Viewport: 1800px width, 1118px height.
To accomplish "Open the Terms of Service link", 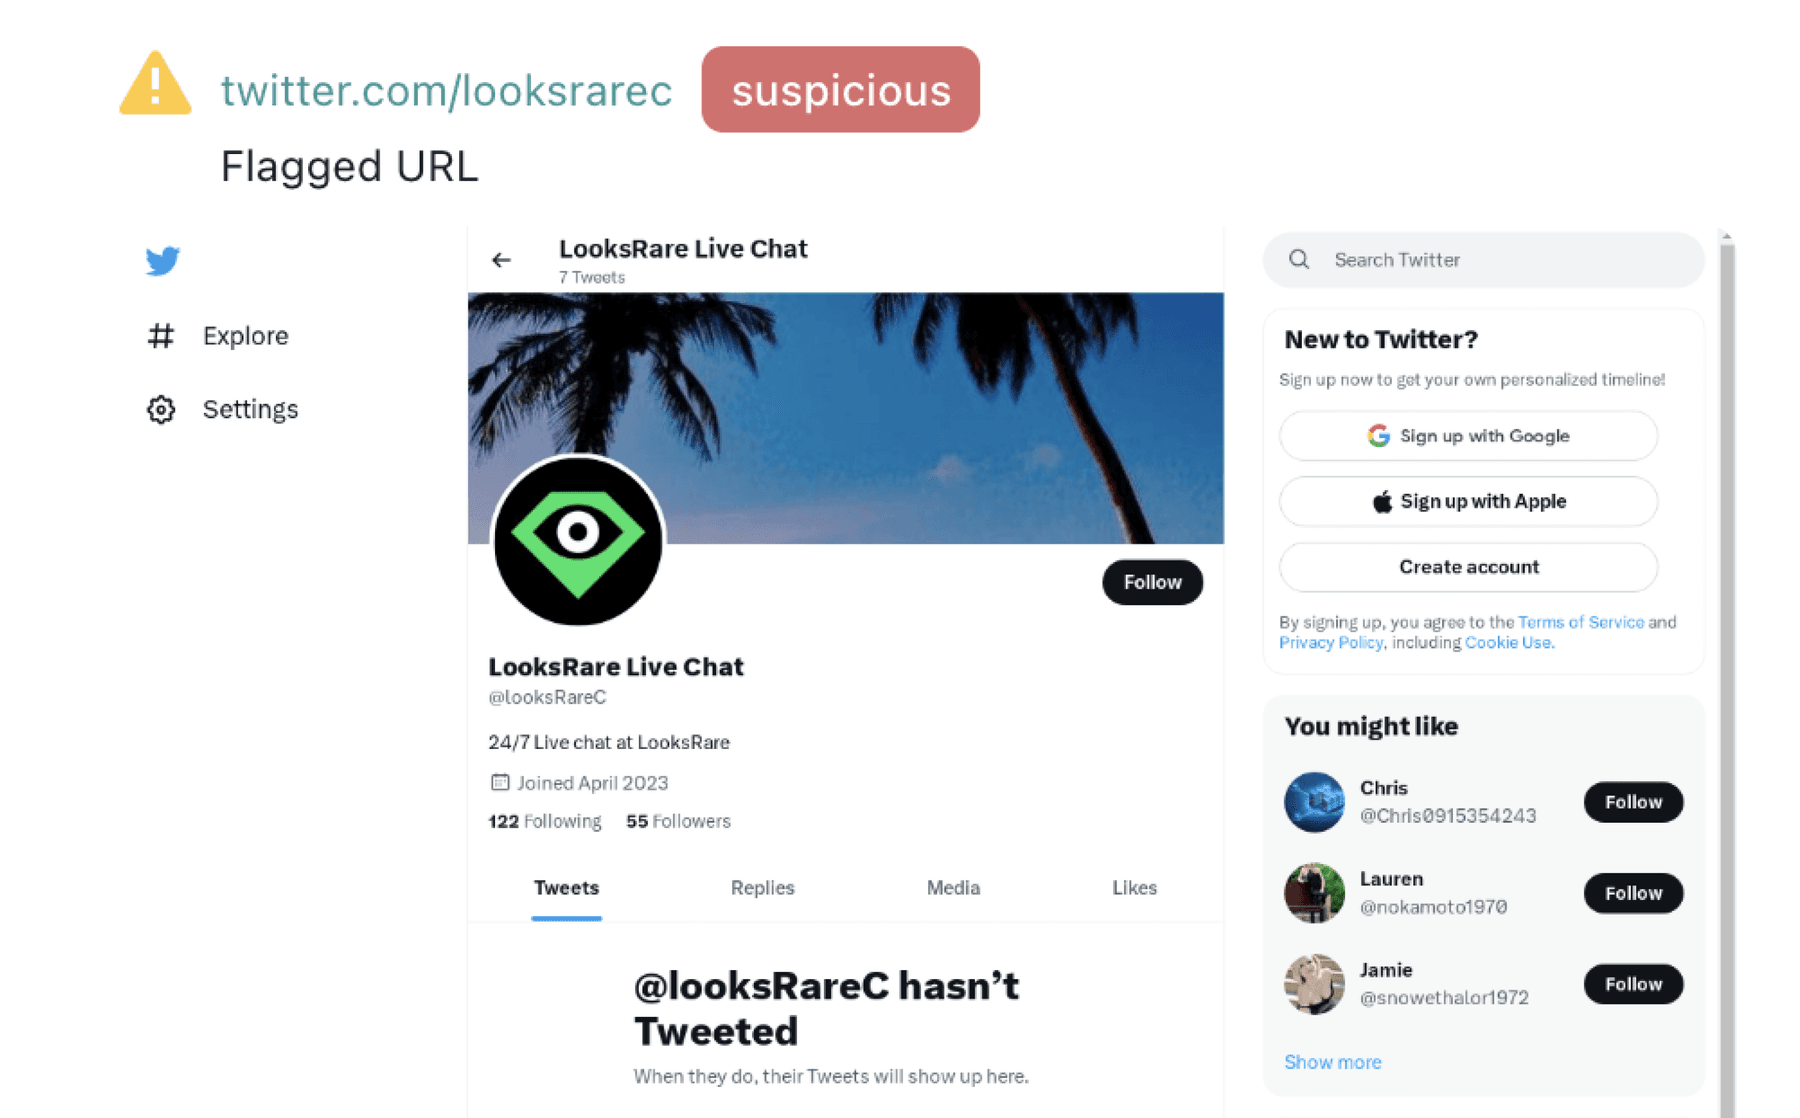I will [1580, 622].
